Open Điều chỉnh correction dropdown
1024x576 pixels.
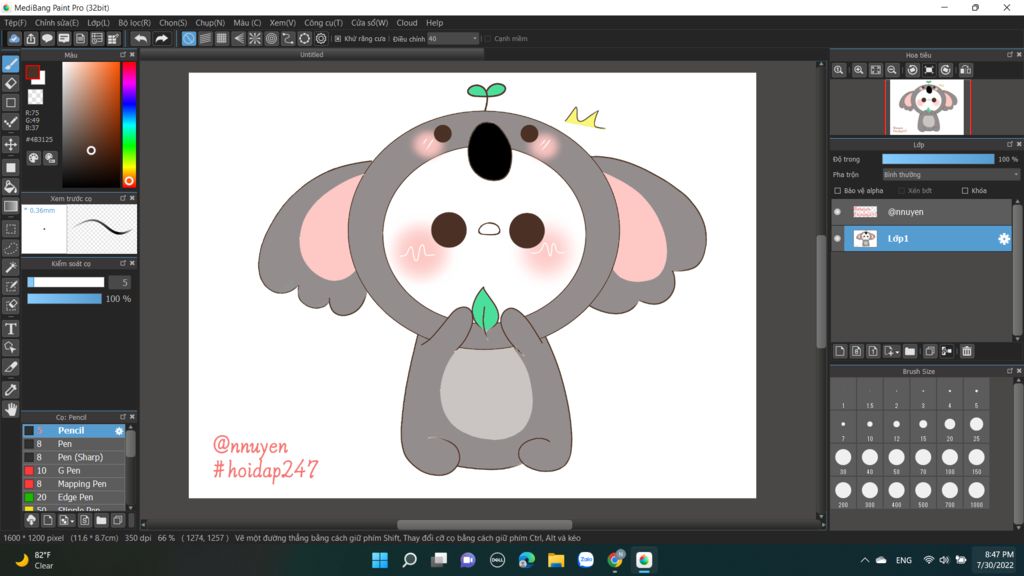point(453,39)
